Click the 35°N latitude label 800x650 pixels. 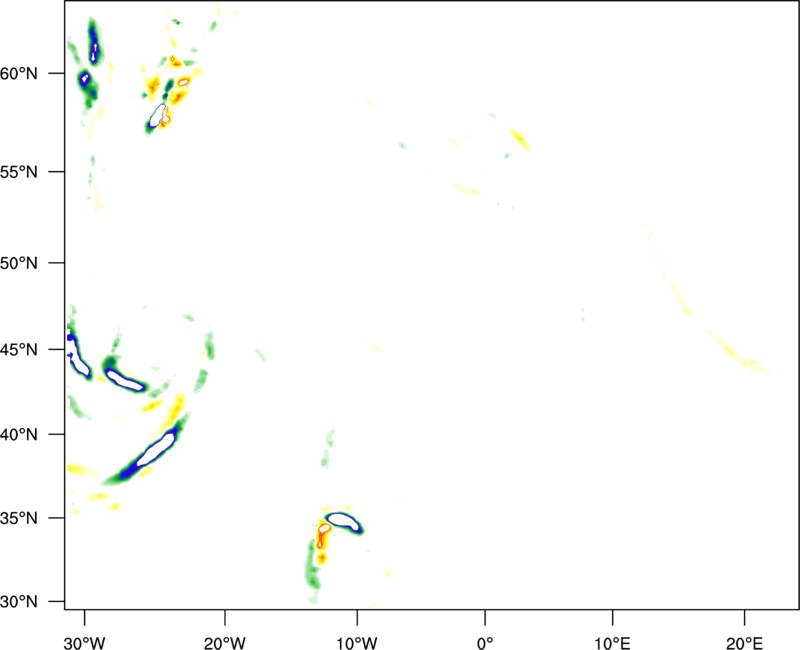[19, 518]
